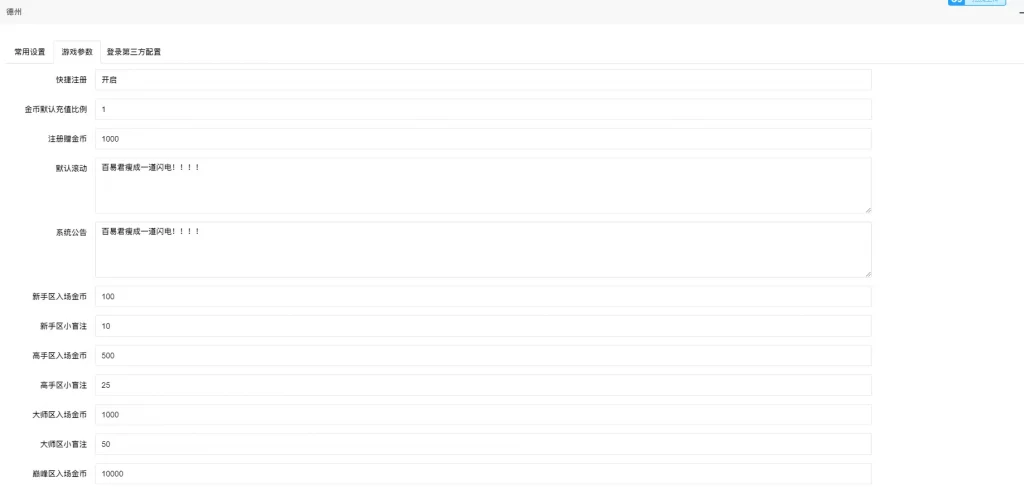This screenshot has width=1024, height=487.
Task: Click inside the 系统公告 text area
Action: coord(483,249)
